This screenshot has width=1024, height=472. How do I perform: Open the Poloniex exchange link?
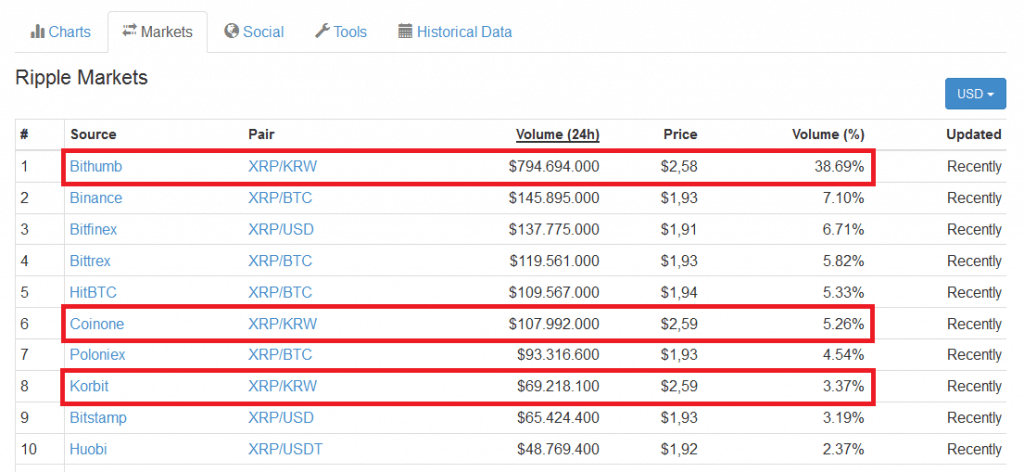[97, 354]
